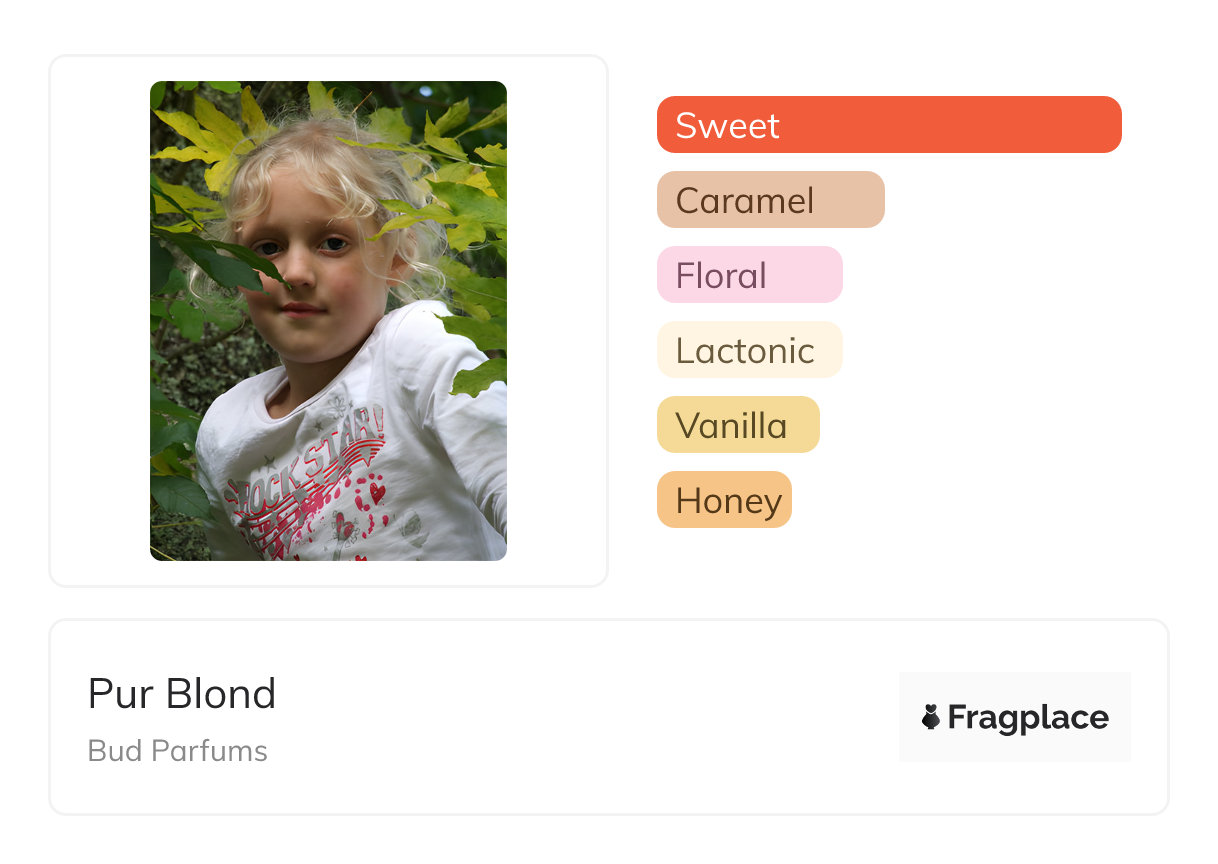
Task: Select the Caramel accord tag
Action: click(x=770, y=200)
